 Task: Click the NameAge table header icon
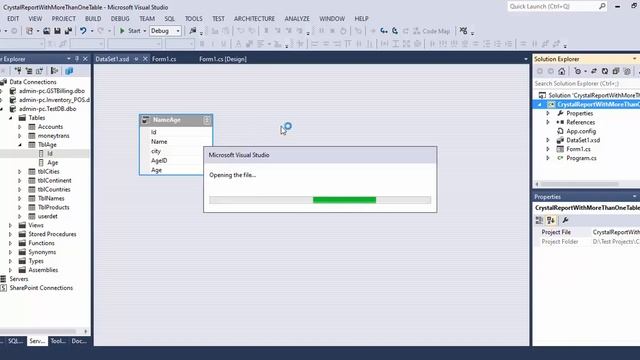(146, 120)
